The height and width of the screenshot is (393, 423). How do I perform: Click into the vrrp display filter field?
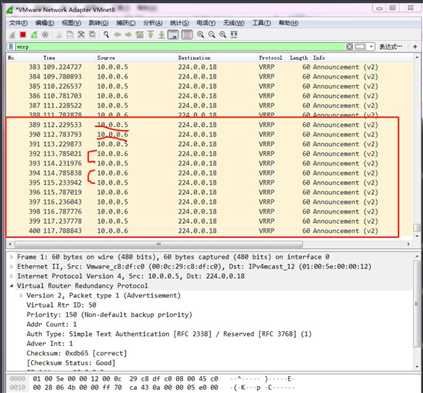180,47
